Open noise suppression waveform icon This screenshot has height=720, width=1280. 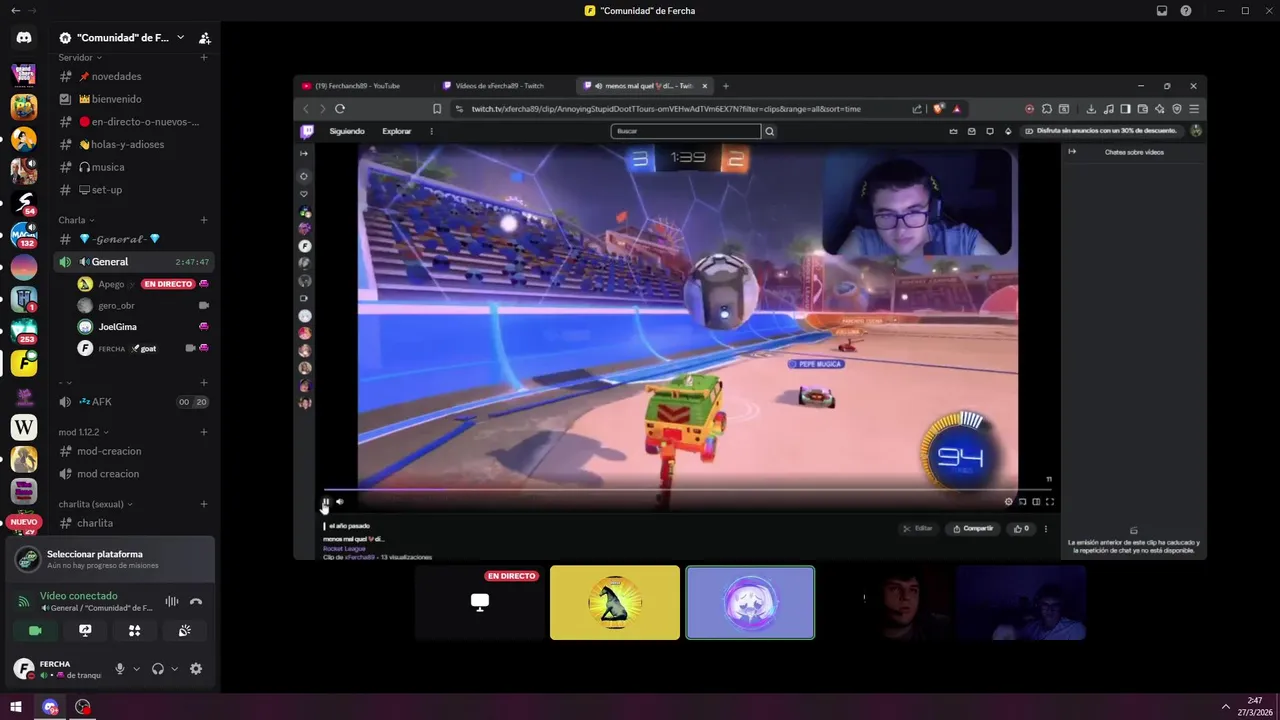click(172, 601)
